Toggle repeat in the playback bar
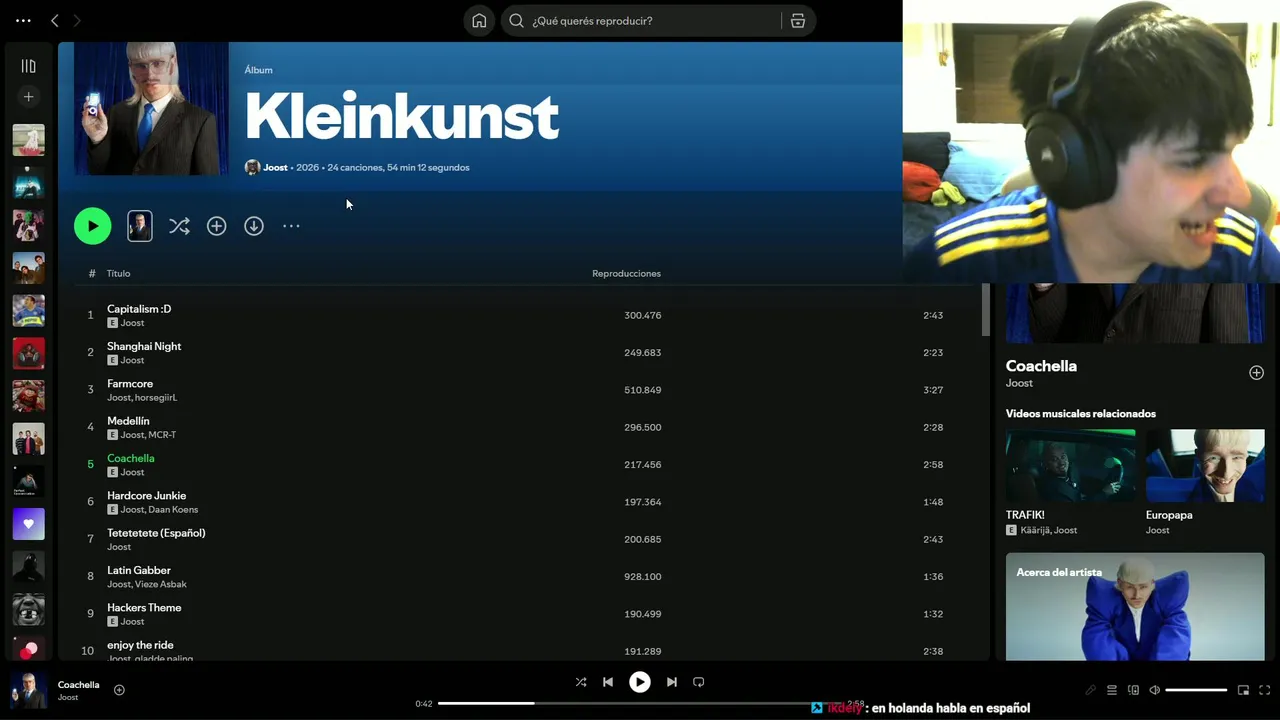Image resolution: width=1280 pixels, height=720 pixels. (x=699, y=682)
